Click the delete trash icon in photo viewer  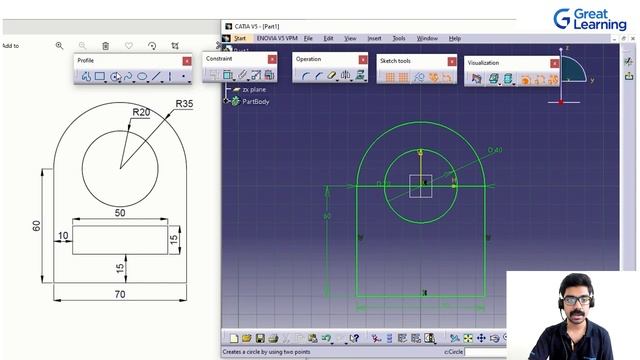click(105, 46)
